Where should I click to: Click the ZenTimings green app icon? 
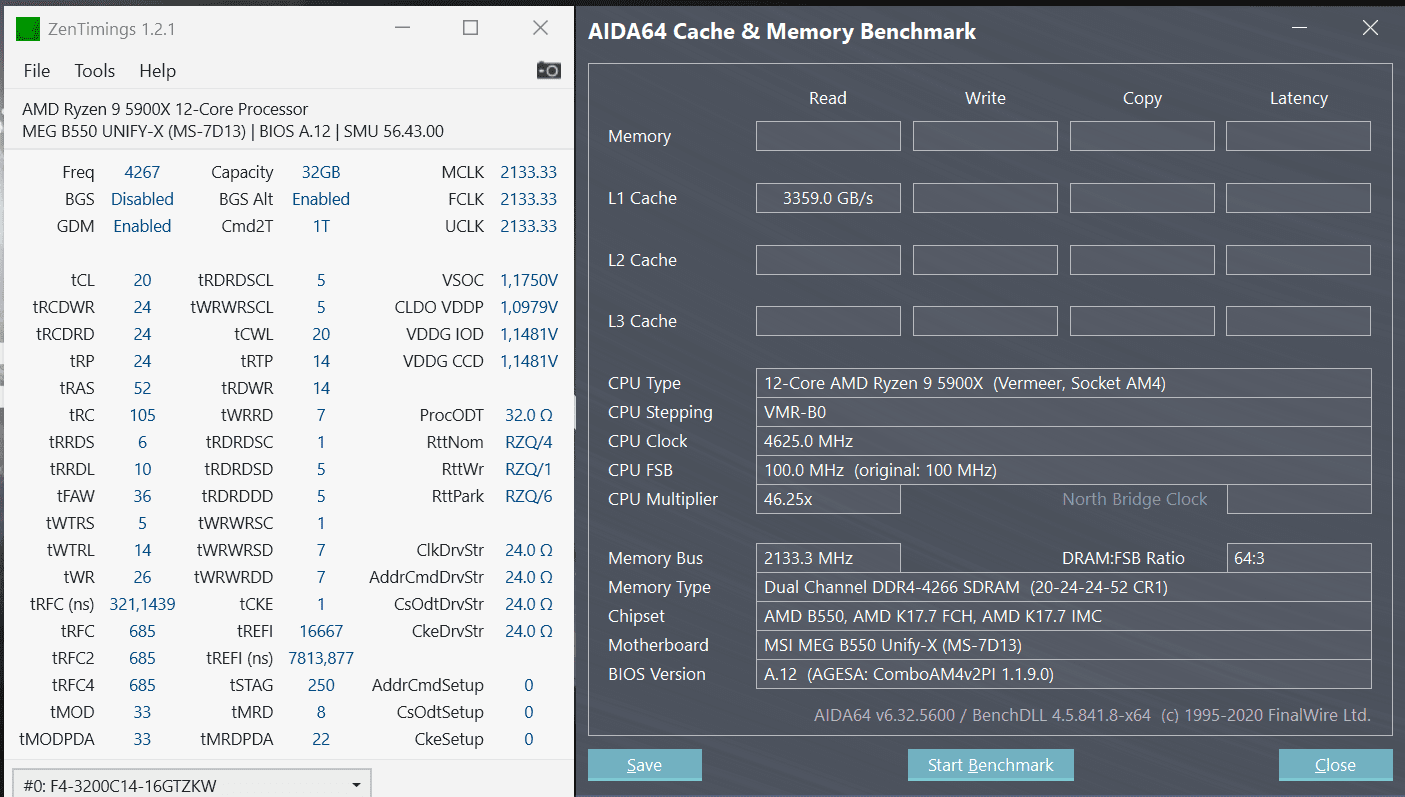click(x=28, y=29)
